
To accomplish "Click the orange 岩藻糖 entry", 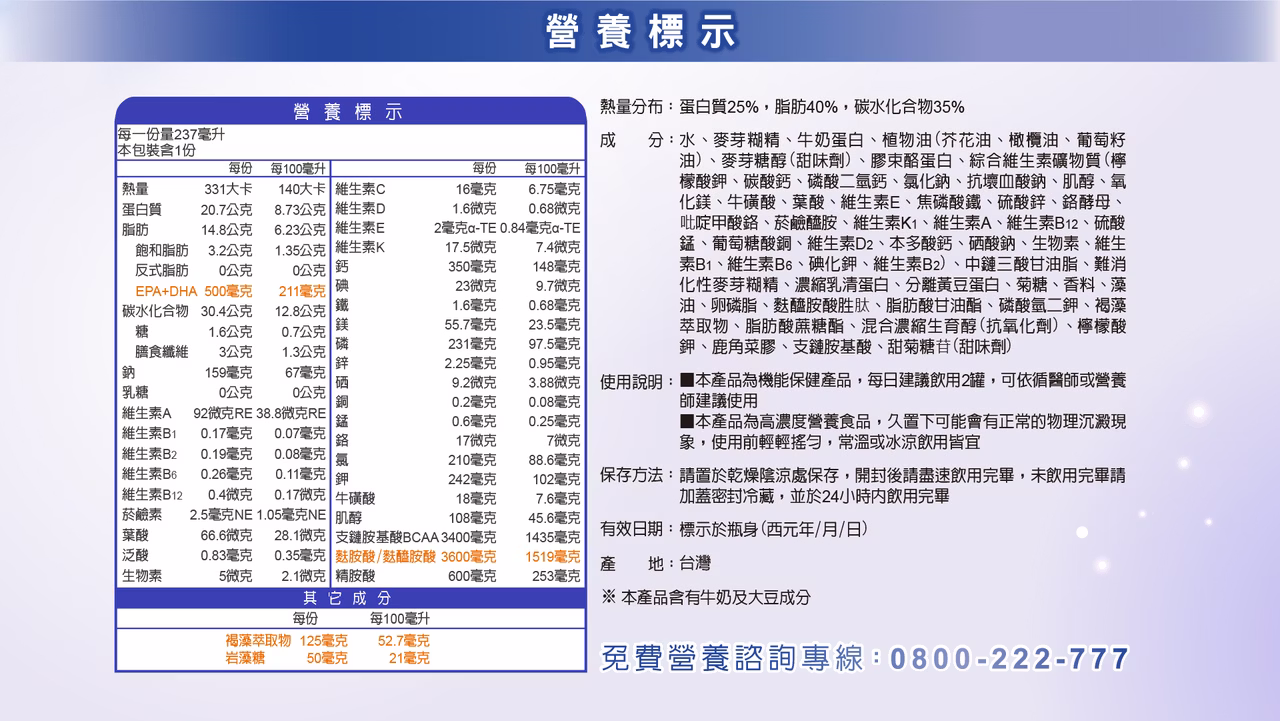I will [x=244, y=657].
